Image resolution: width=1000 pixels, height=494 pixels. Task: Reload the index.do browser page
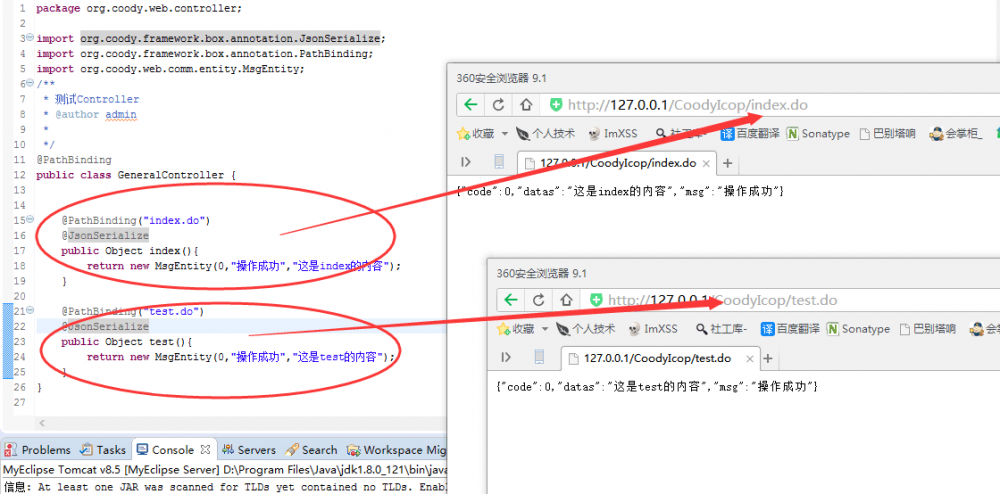tap(499, 105)
